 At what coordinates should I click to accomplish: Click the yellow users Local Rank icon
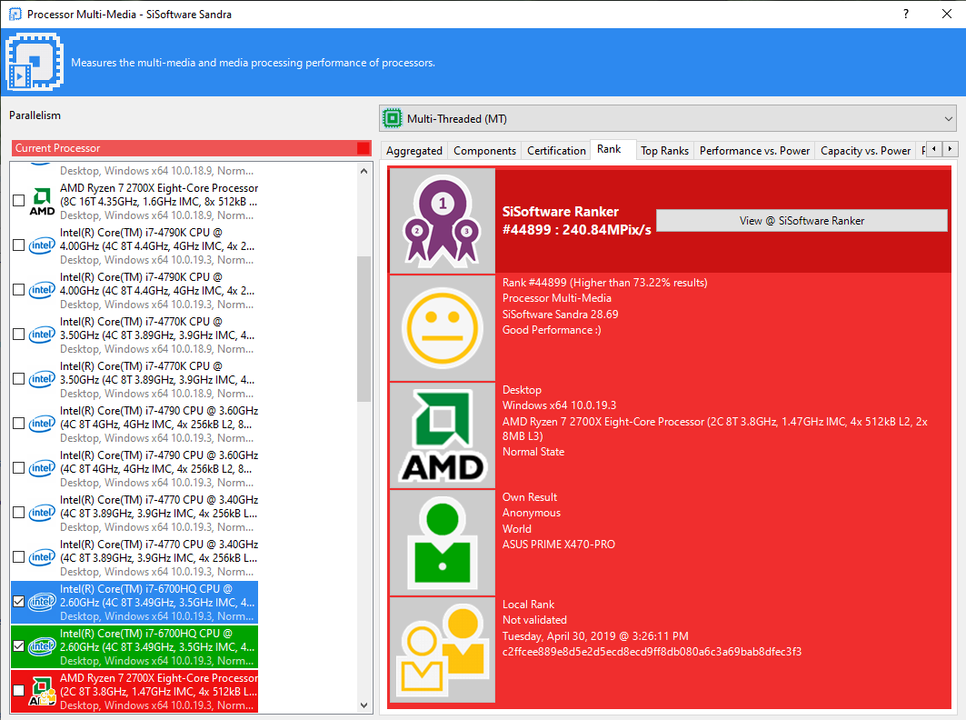443,649
